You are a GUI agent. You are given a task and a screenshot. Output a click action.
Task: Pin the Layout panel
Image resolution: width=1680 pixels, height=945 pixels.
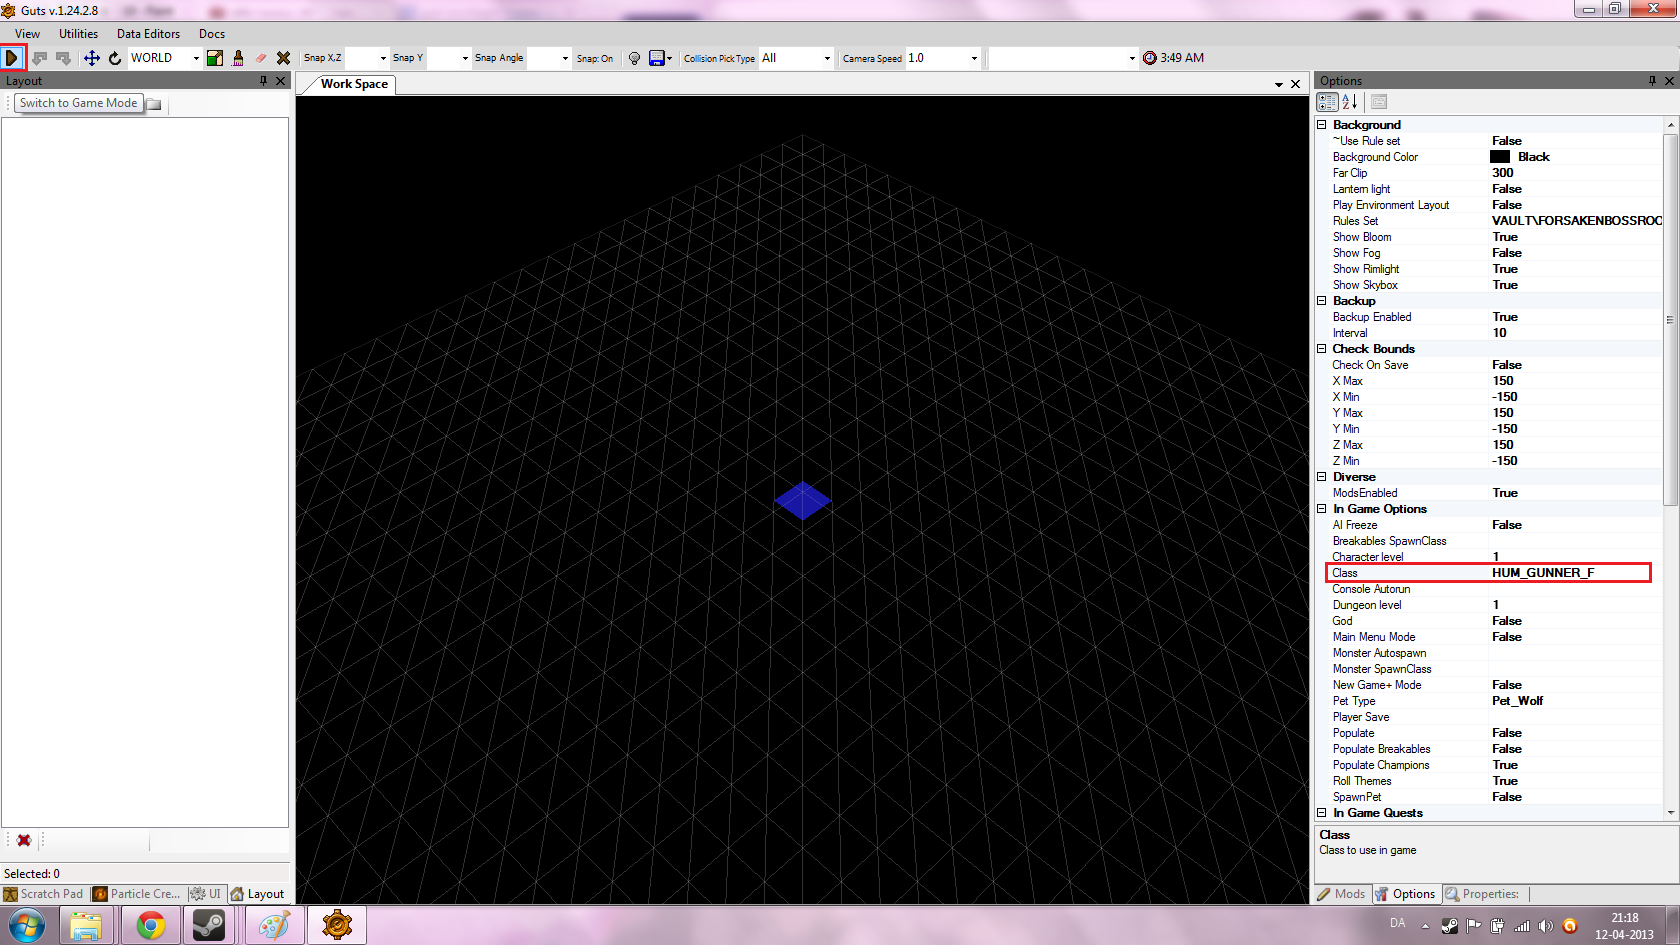coord(264,81)
